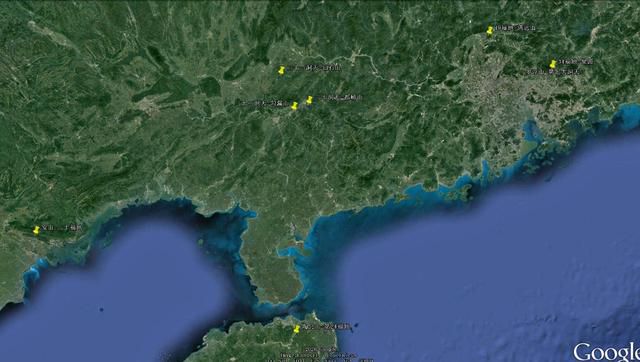
Task: Select the far-west pushpin near the coast
Action: point(36,231)
